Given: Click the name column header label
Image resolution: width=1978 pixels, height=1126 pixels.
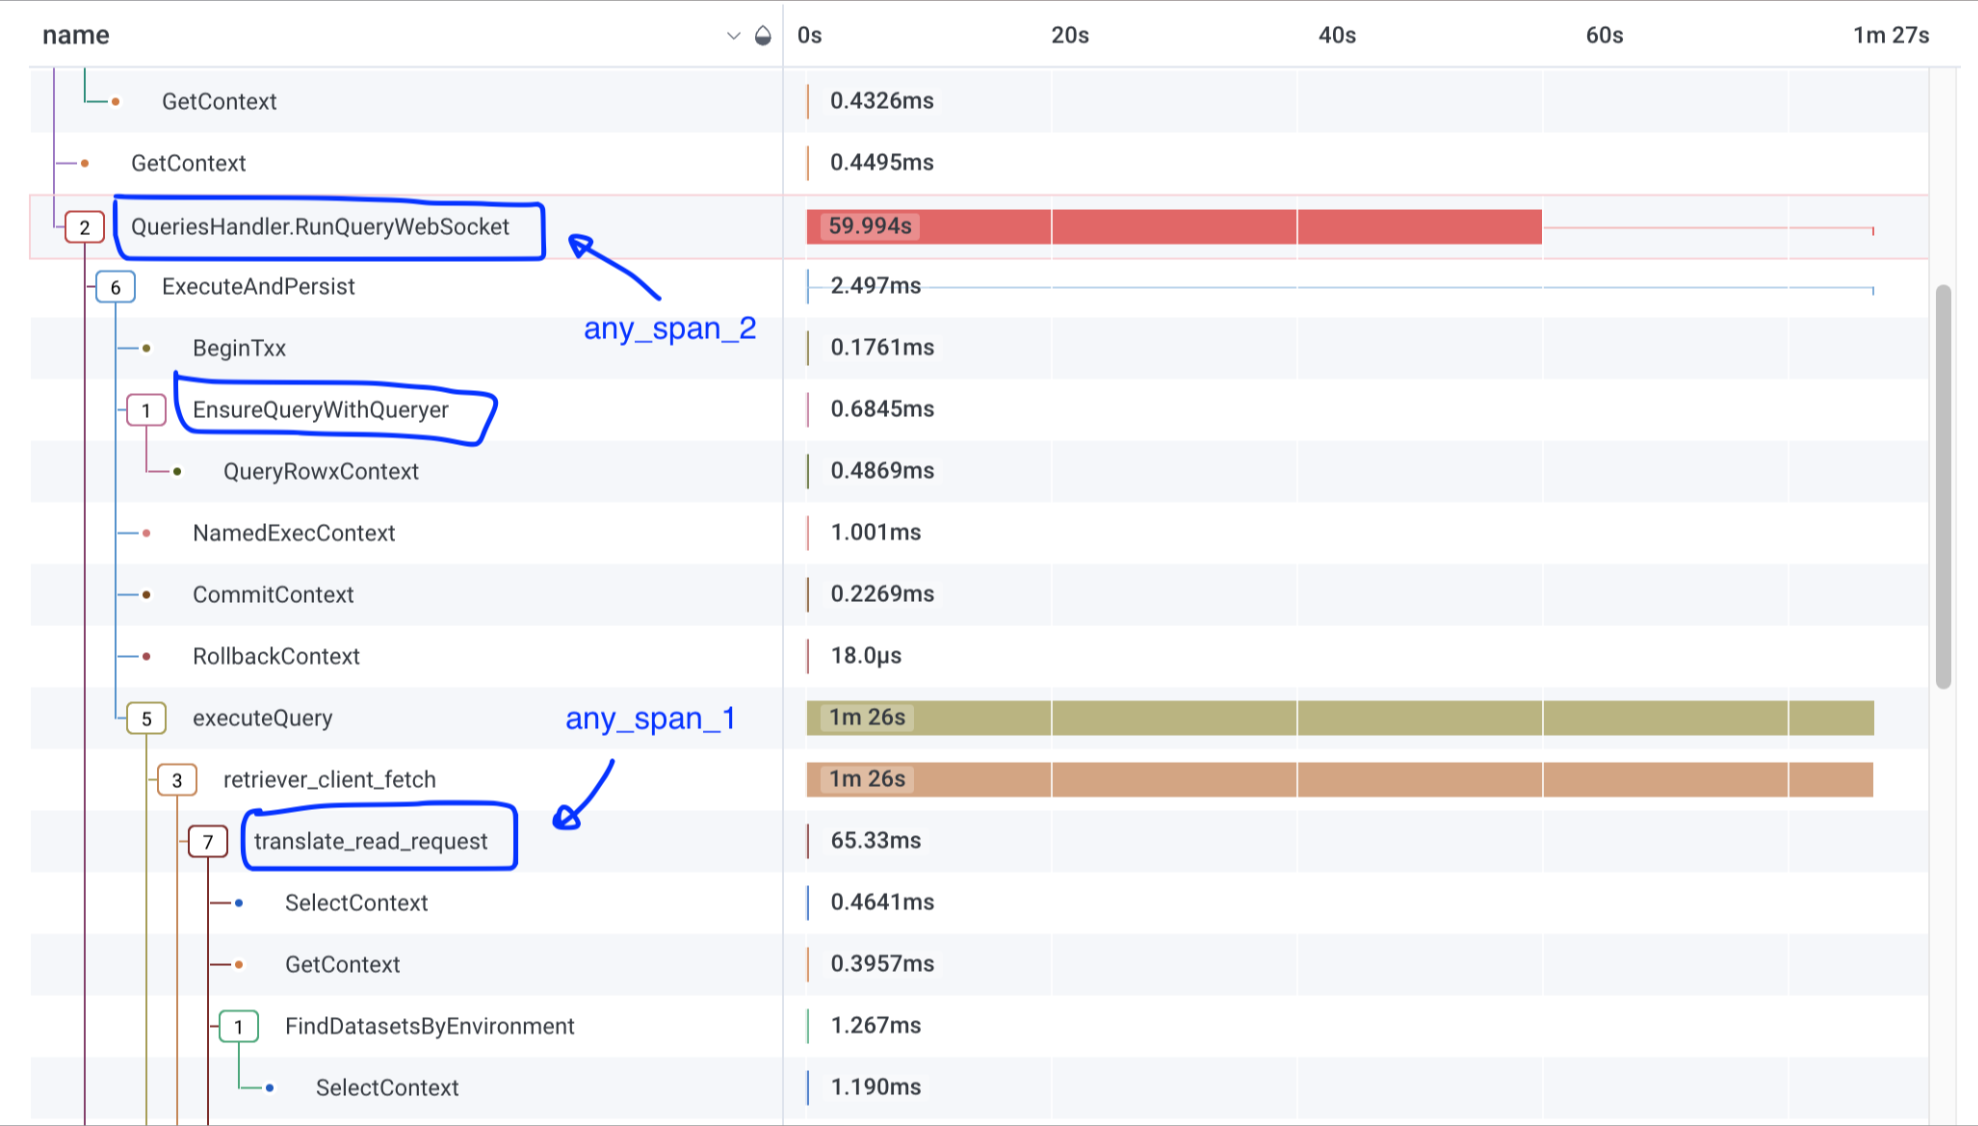Looking at the screenshot, I should click(76, 36).
